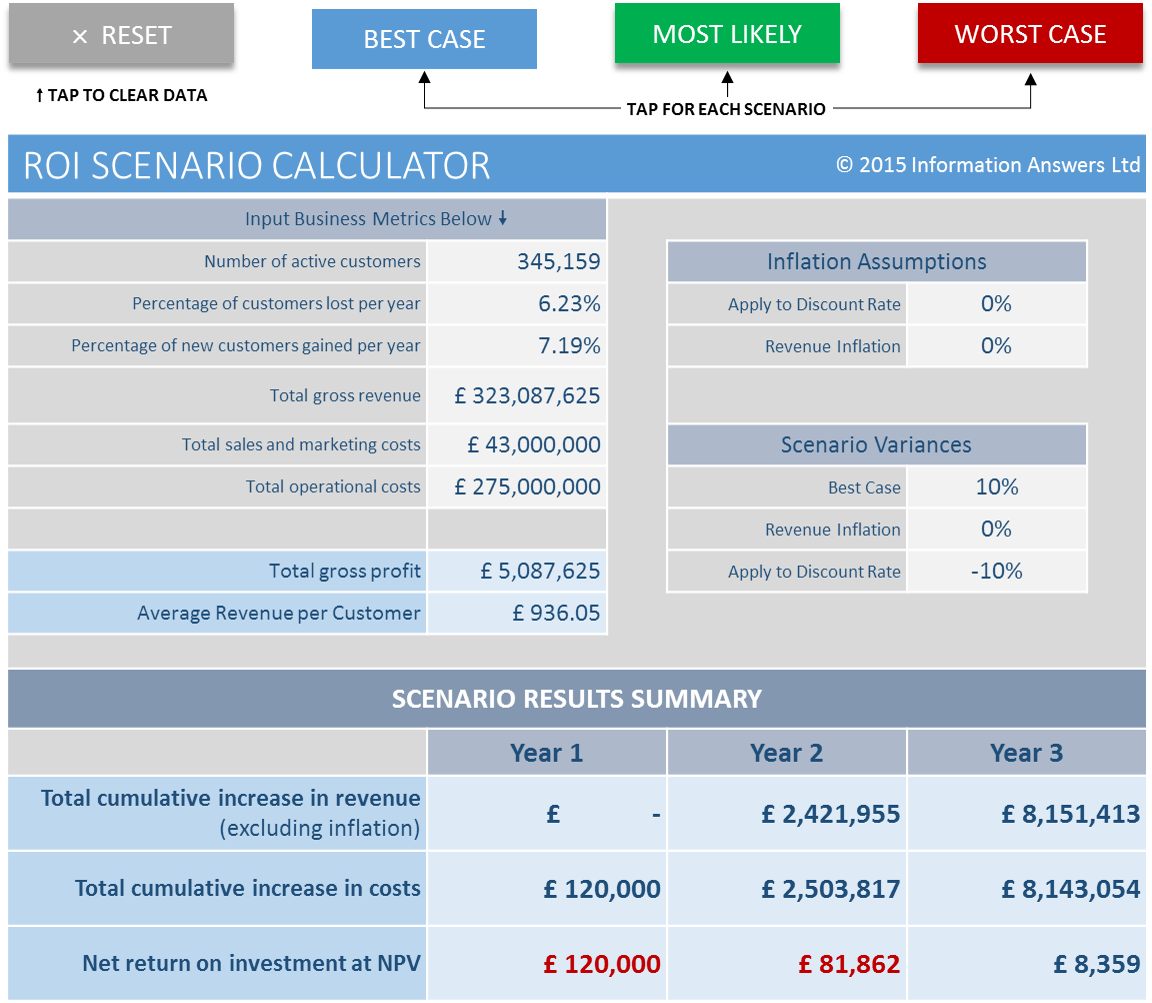This screenshot has width=1152, height=1003.
Task: Click the new customers gained percentage field
Action: click(517, 346)
